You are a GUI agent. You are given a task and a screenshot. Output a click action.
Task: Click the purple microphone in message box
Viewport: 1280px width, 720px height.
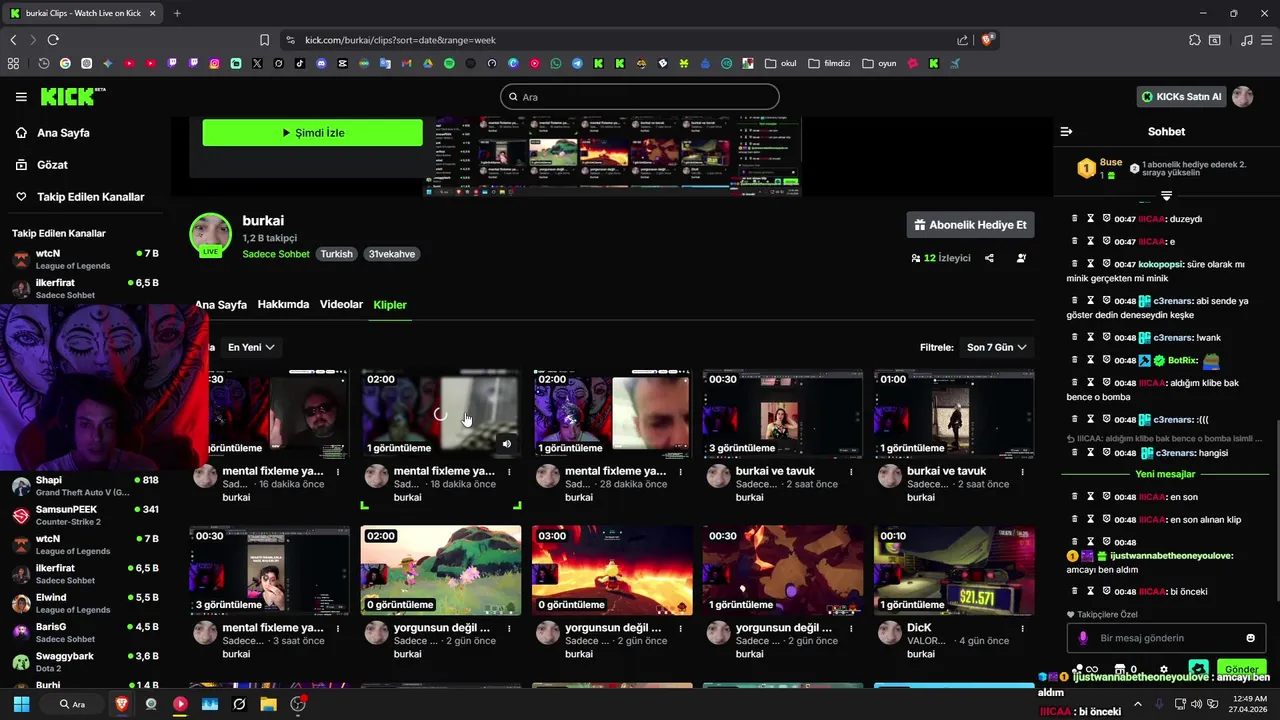point(1083,638)
